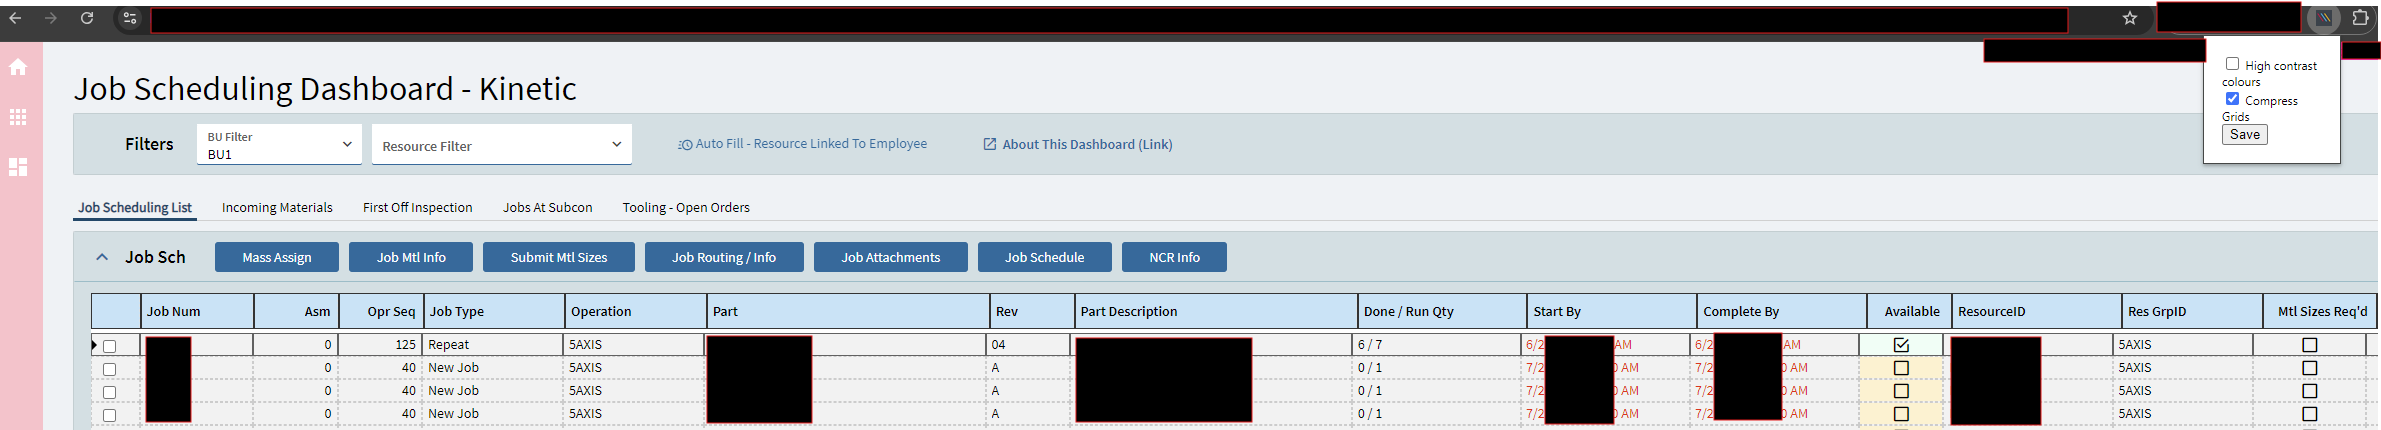Sort by Opr Seq column header
This screenshot has width=2381, height=430.
382,311
